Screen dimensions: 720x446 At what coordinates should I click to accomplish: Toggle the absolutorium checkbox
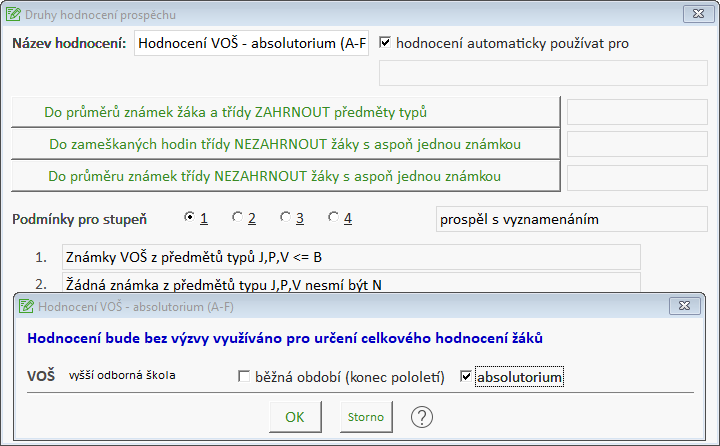pyautogui.click(x=466, y=377)
